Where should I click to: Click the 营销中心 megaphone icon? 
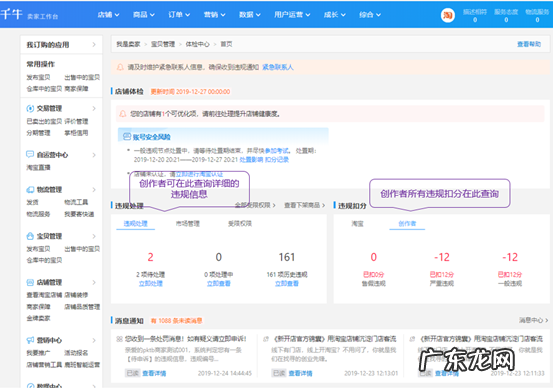(30, 340)
